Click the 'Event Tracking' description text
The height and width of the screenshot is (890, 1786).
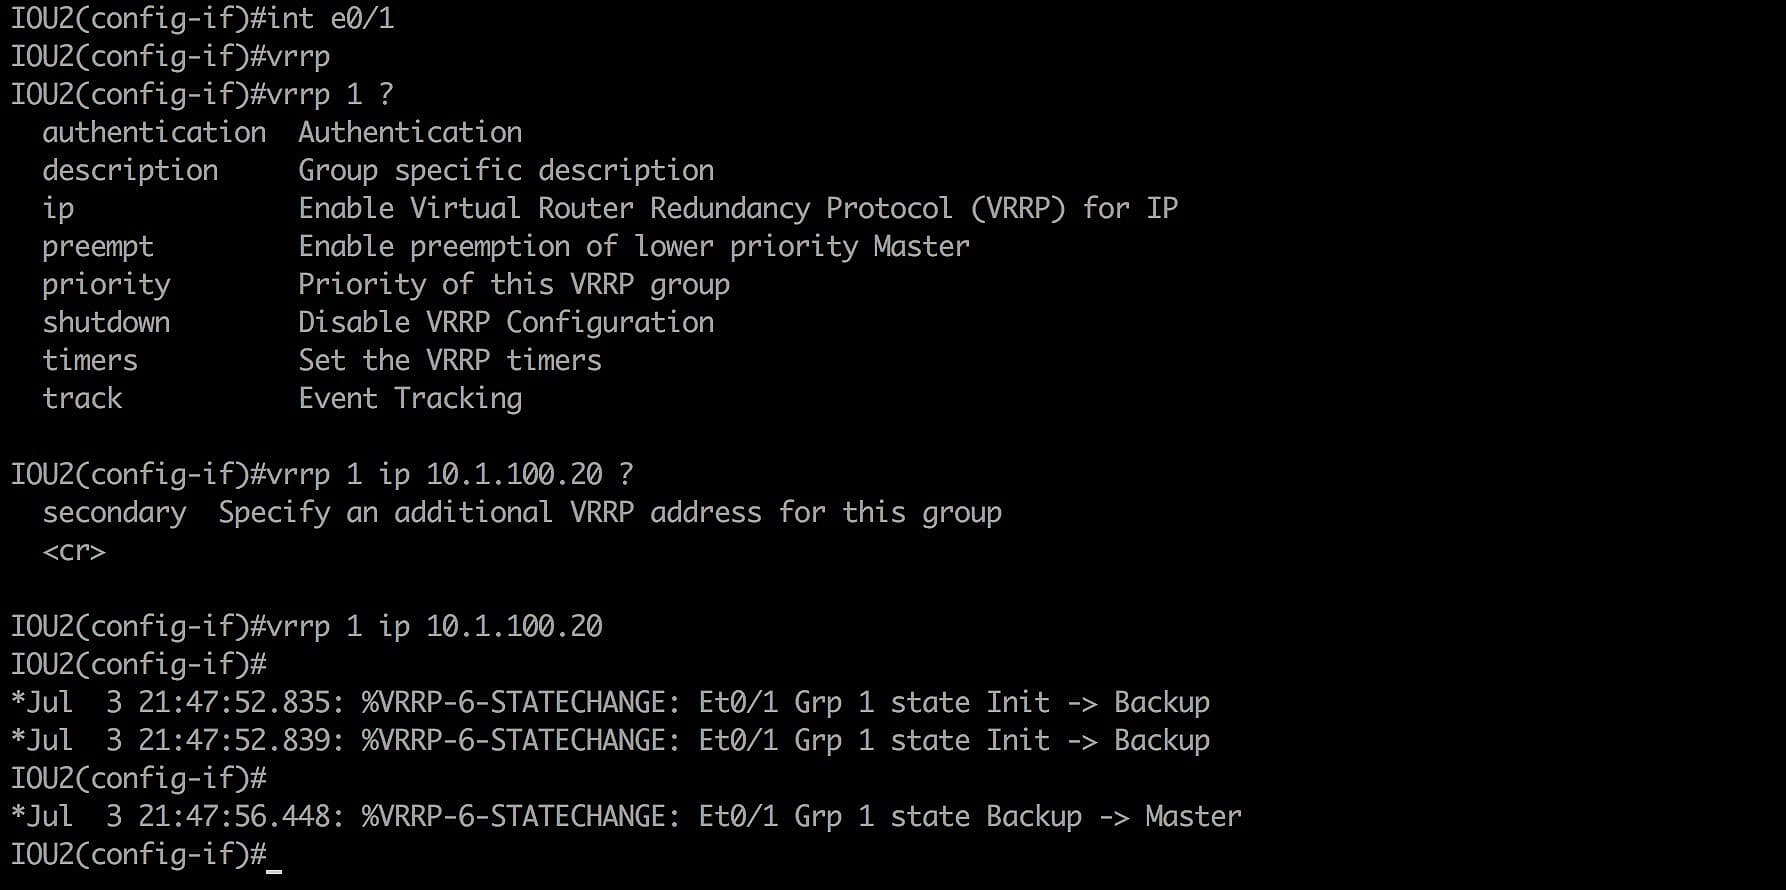pos(410,398)
